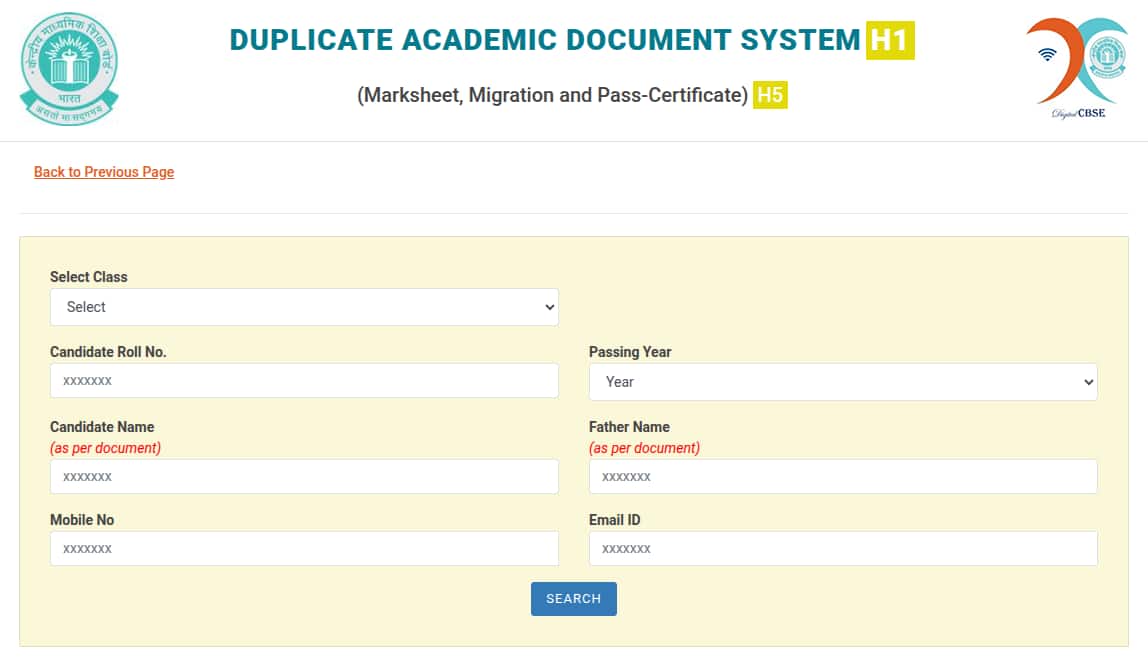The height and width of the screenshot is (658, 1148).
Task: Go back via Back to Previous Page link
Action: [104, 172]
